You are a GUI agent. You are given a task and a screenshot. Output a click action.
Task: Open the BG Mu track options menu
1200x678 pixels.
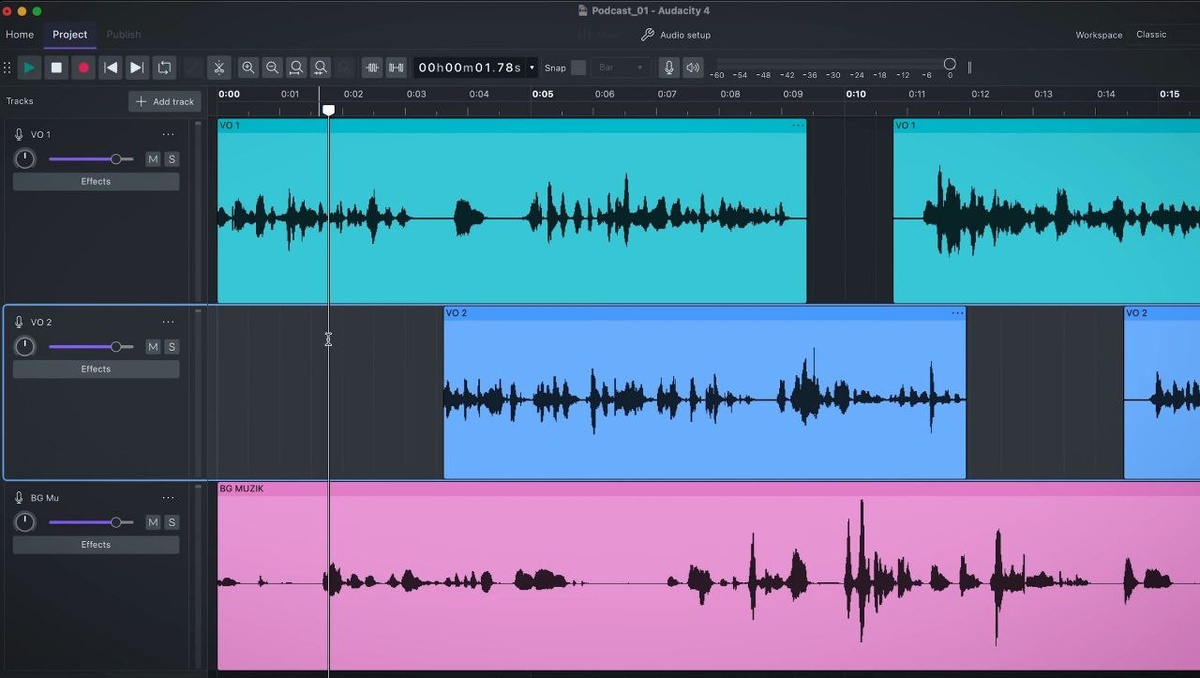[x=168, y=497]
